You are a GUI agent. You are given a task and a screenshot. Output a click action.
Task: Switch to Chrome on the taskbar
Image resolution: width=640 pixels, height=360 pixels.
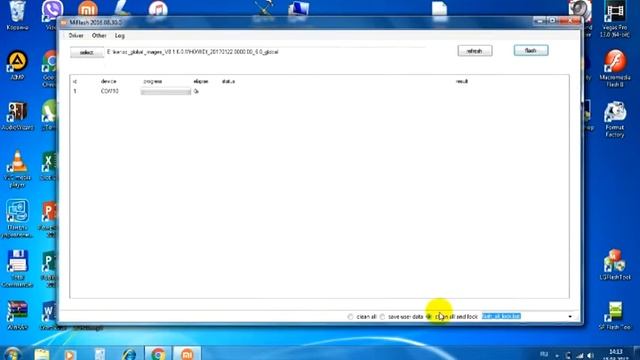(x=158, y=353)
